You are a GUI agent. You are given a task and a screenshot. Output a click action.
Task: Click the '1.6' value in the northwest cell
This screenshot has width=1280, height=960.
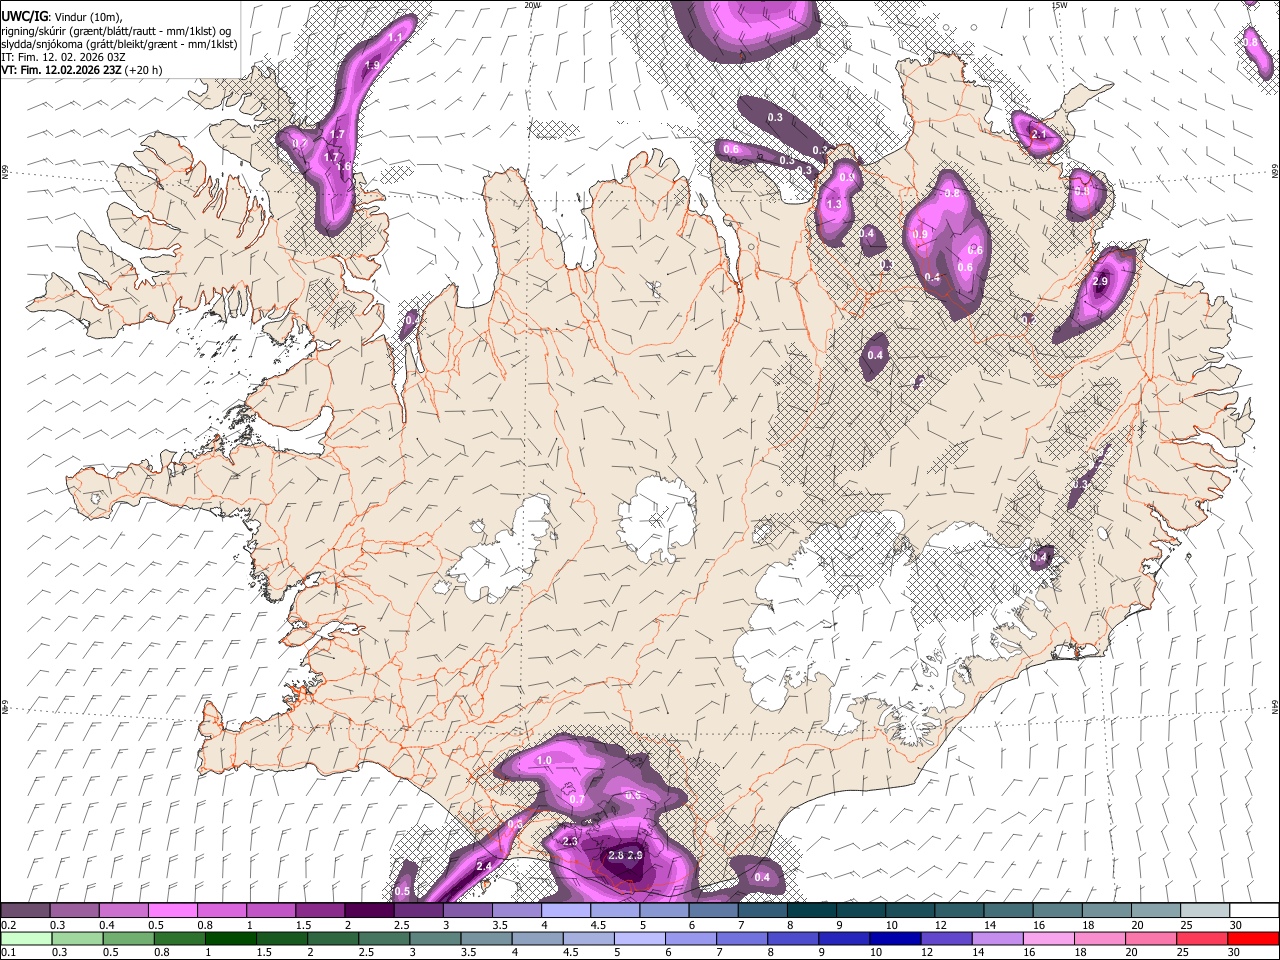point(345,167)
